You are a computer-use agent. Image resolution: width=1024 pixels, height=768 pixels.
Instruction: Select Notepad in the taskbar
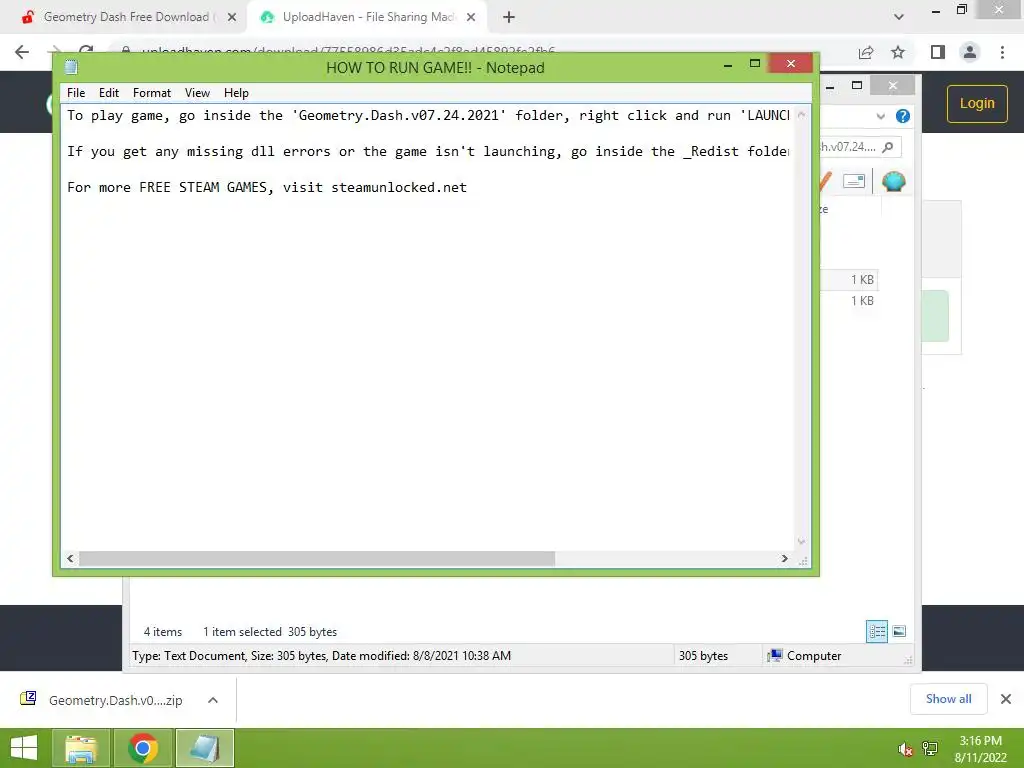point(205,748)
